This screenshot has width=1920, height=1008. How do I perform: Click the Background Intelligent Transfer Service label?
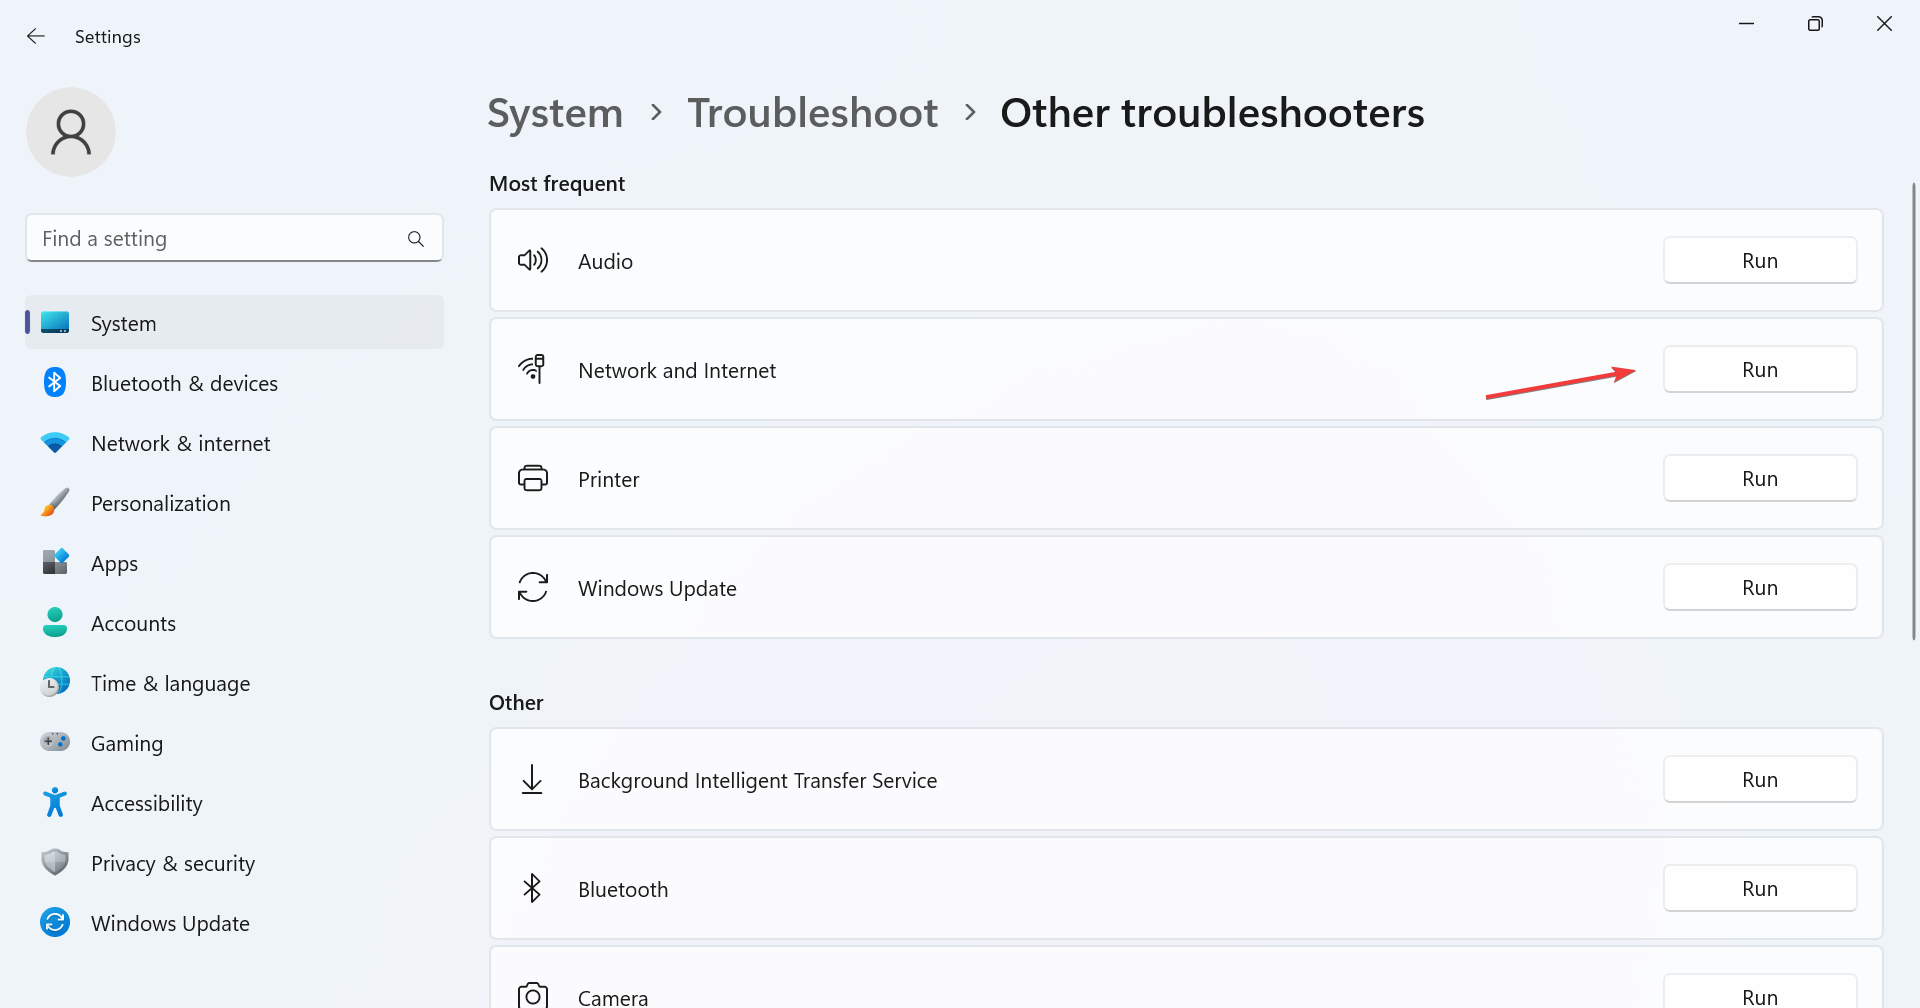[x=757, y=780]
